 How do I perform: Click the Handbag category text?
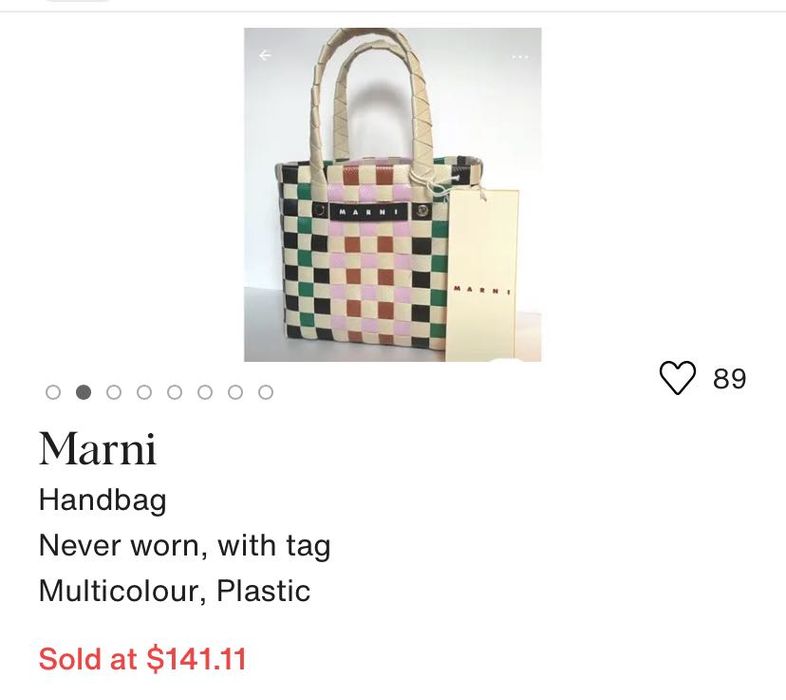click(102, 500)
